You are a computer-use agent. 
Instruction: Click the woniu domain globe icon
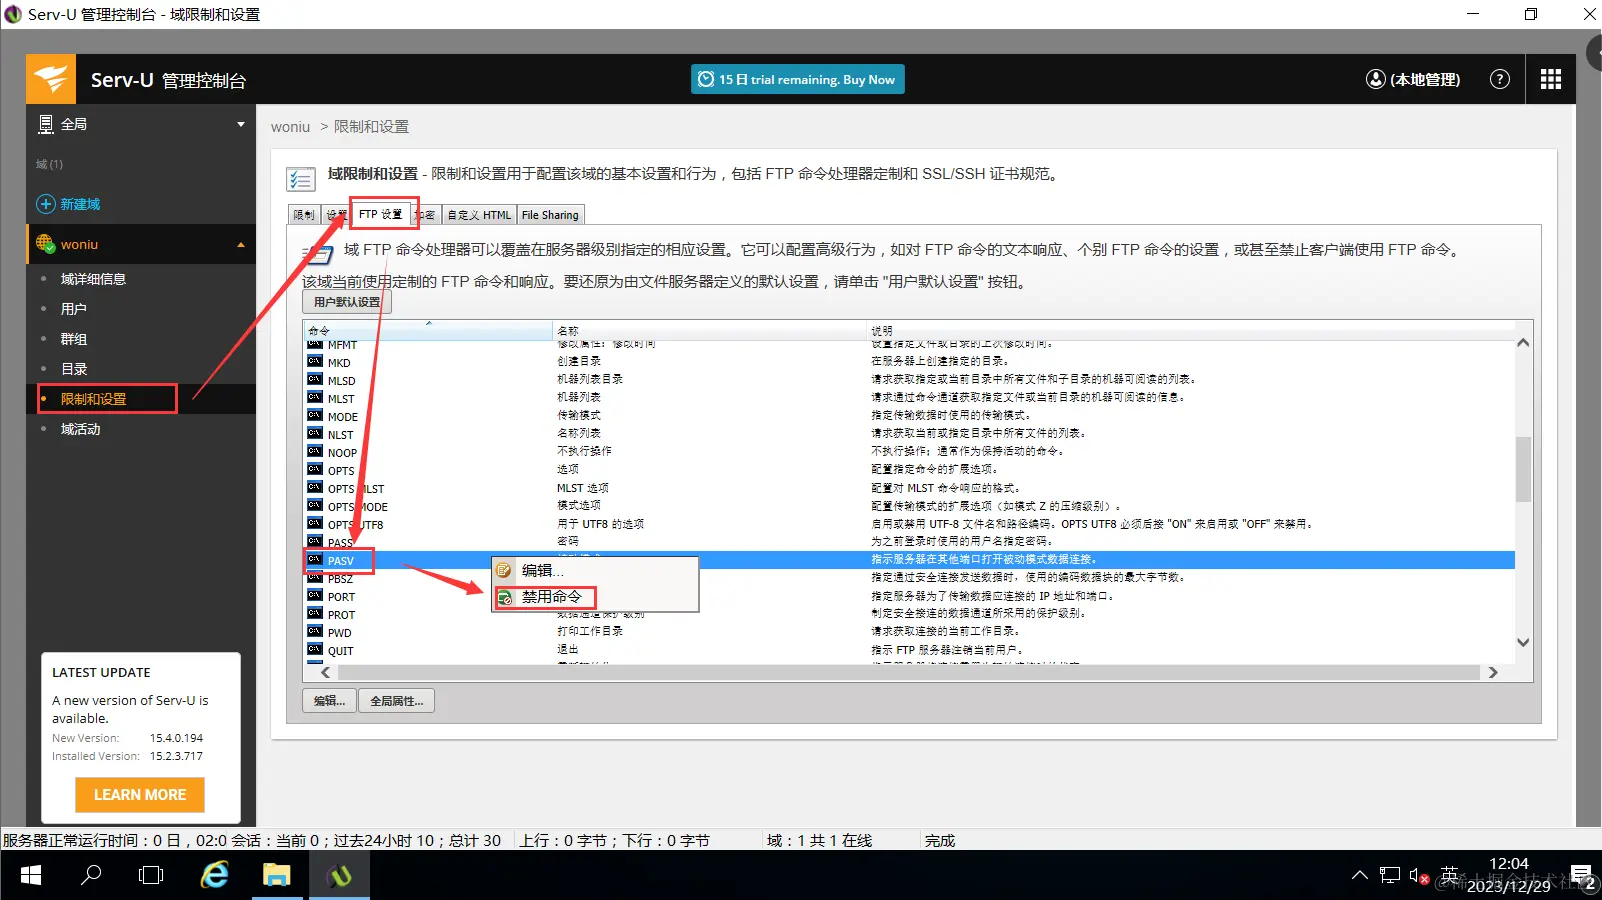pyautogui.click(x=46, y=244)
